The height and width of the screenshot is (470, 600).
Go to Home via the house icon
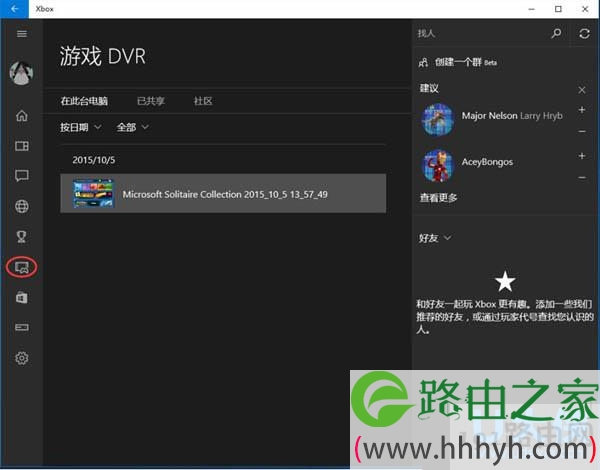tap(22, 115)
